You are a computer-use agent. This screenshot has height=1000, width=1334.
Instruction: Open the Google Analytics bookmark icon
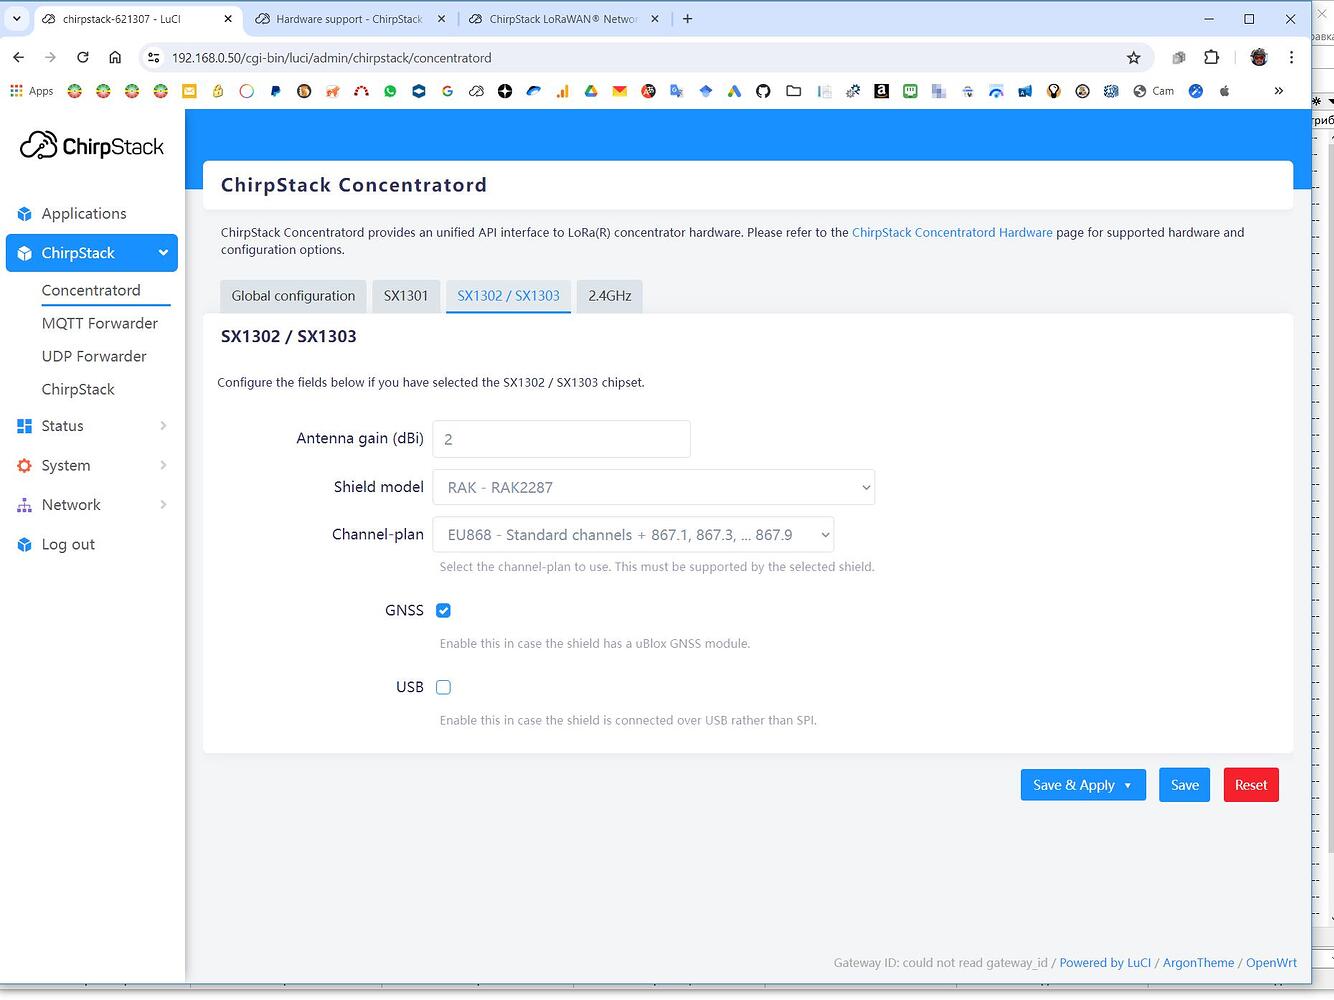562,91
